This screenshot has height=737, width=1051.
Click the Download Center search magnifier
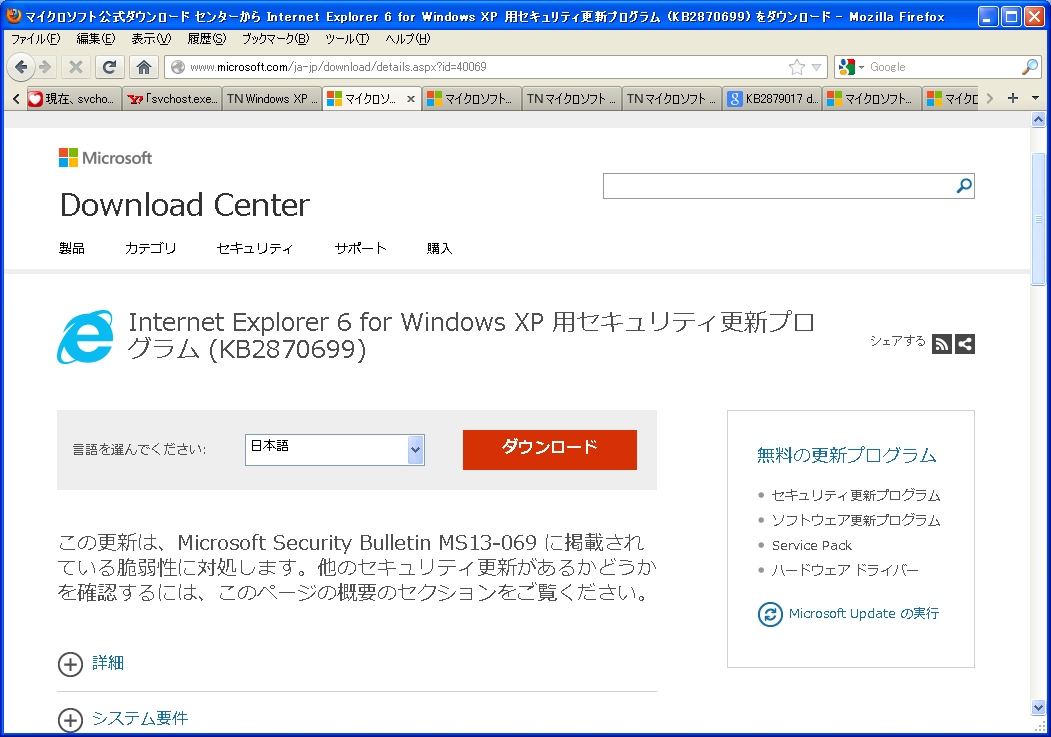click(x=963, y=186)
